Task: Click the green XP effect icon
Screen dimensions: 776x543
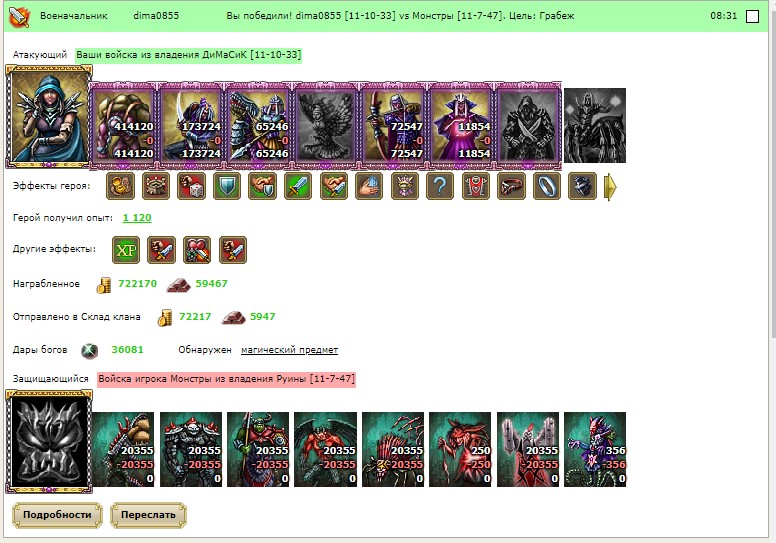Action: tap(126, 250)
